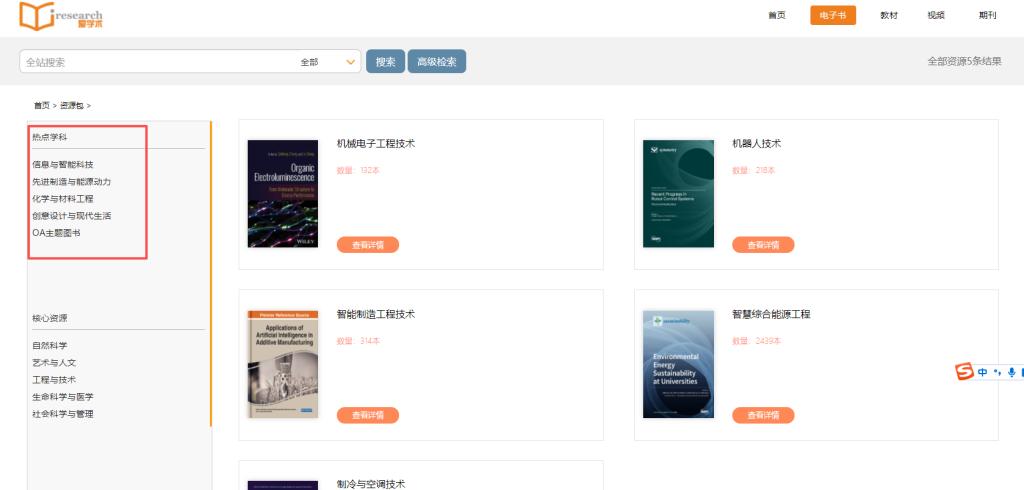The height and width of the screenshot is (490, 1024).
Task: Select the 电子书 navigation tab
Action: [x=833, y=16]
